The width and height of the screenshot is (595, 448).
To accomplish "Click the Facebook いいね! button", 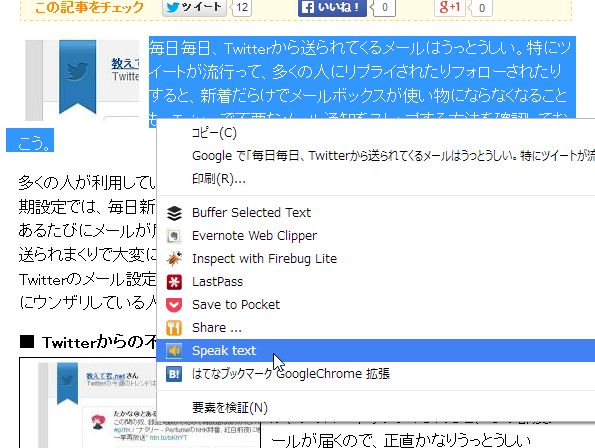I will coord(332,7).
